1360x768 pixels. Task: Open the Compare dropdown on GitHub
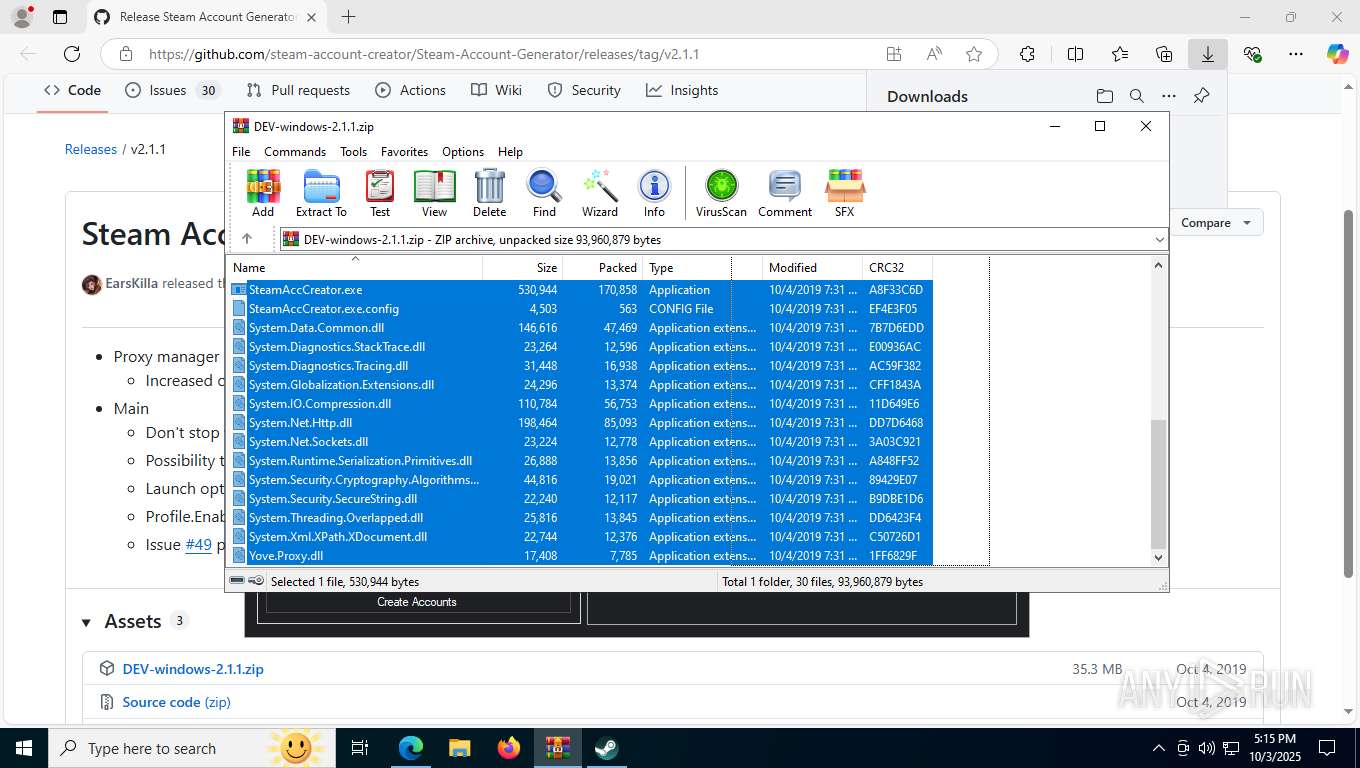pyautogui.click(x=1216, y=222)
